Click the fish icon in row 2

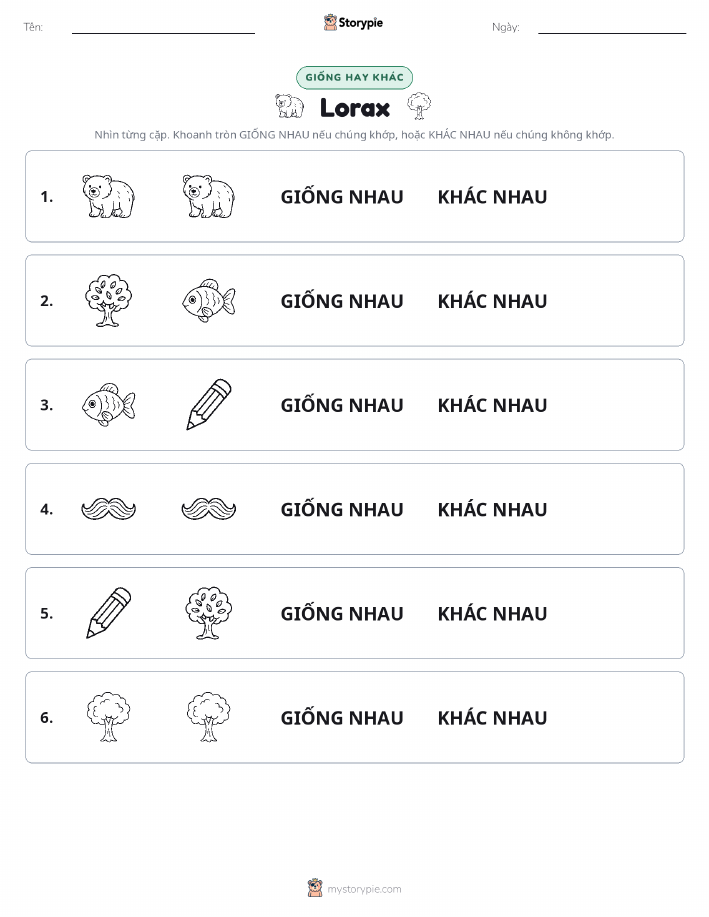tap(209, 301)
